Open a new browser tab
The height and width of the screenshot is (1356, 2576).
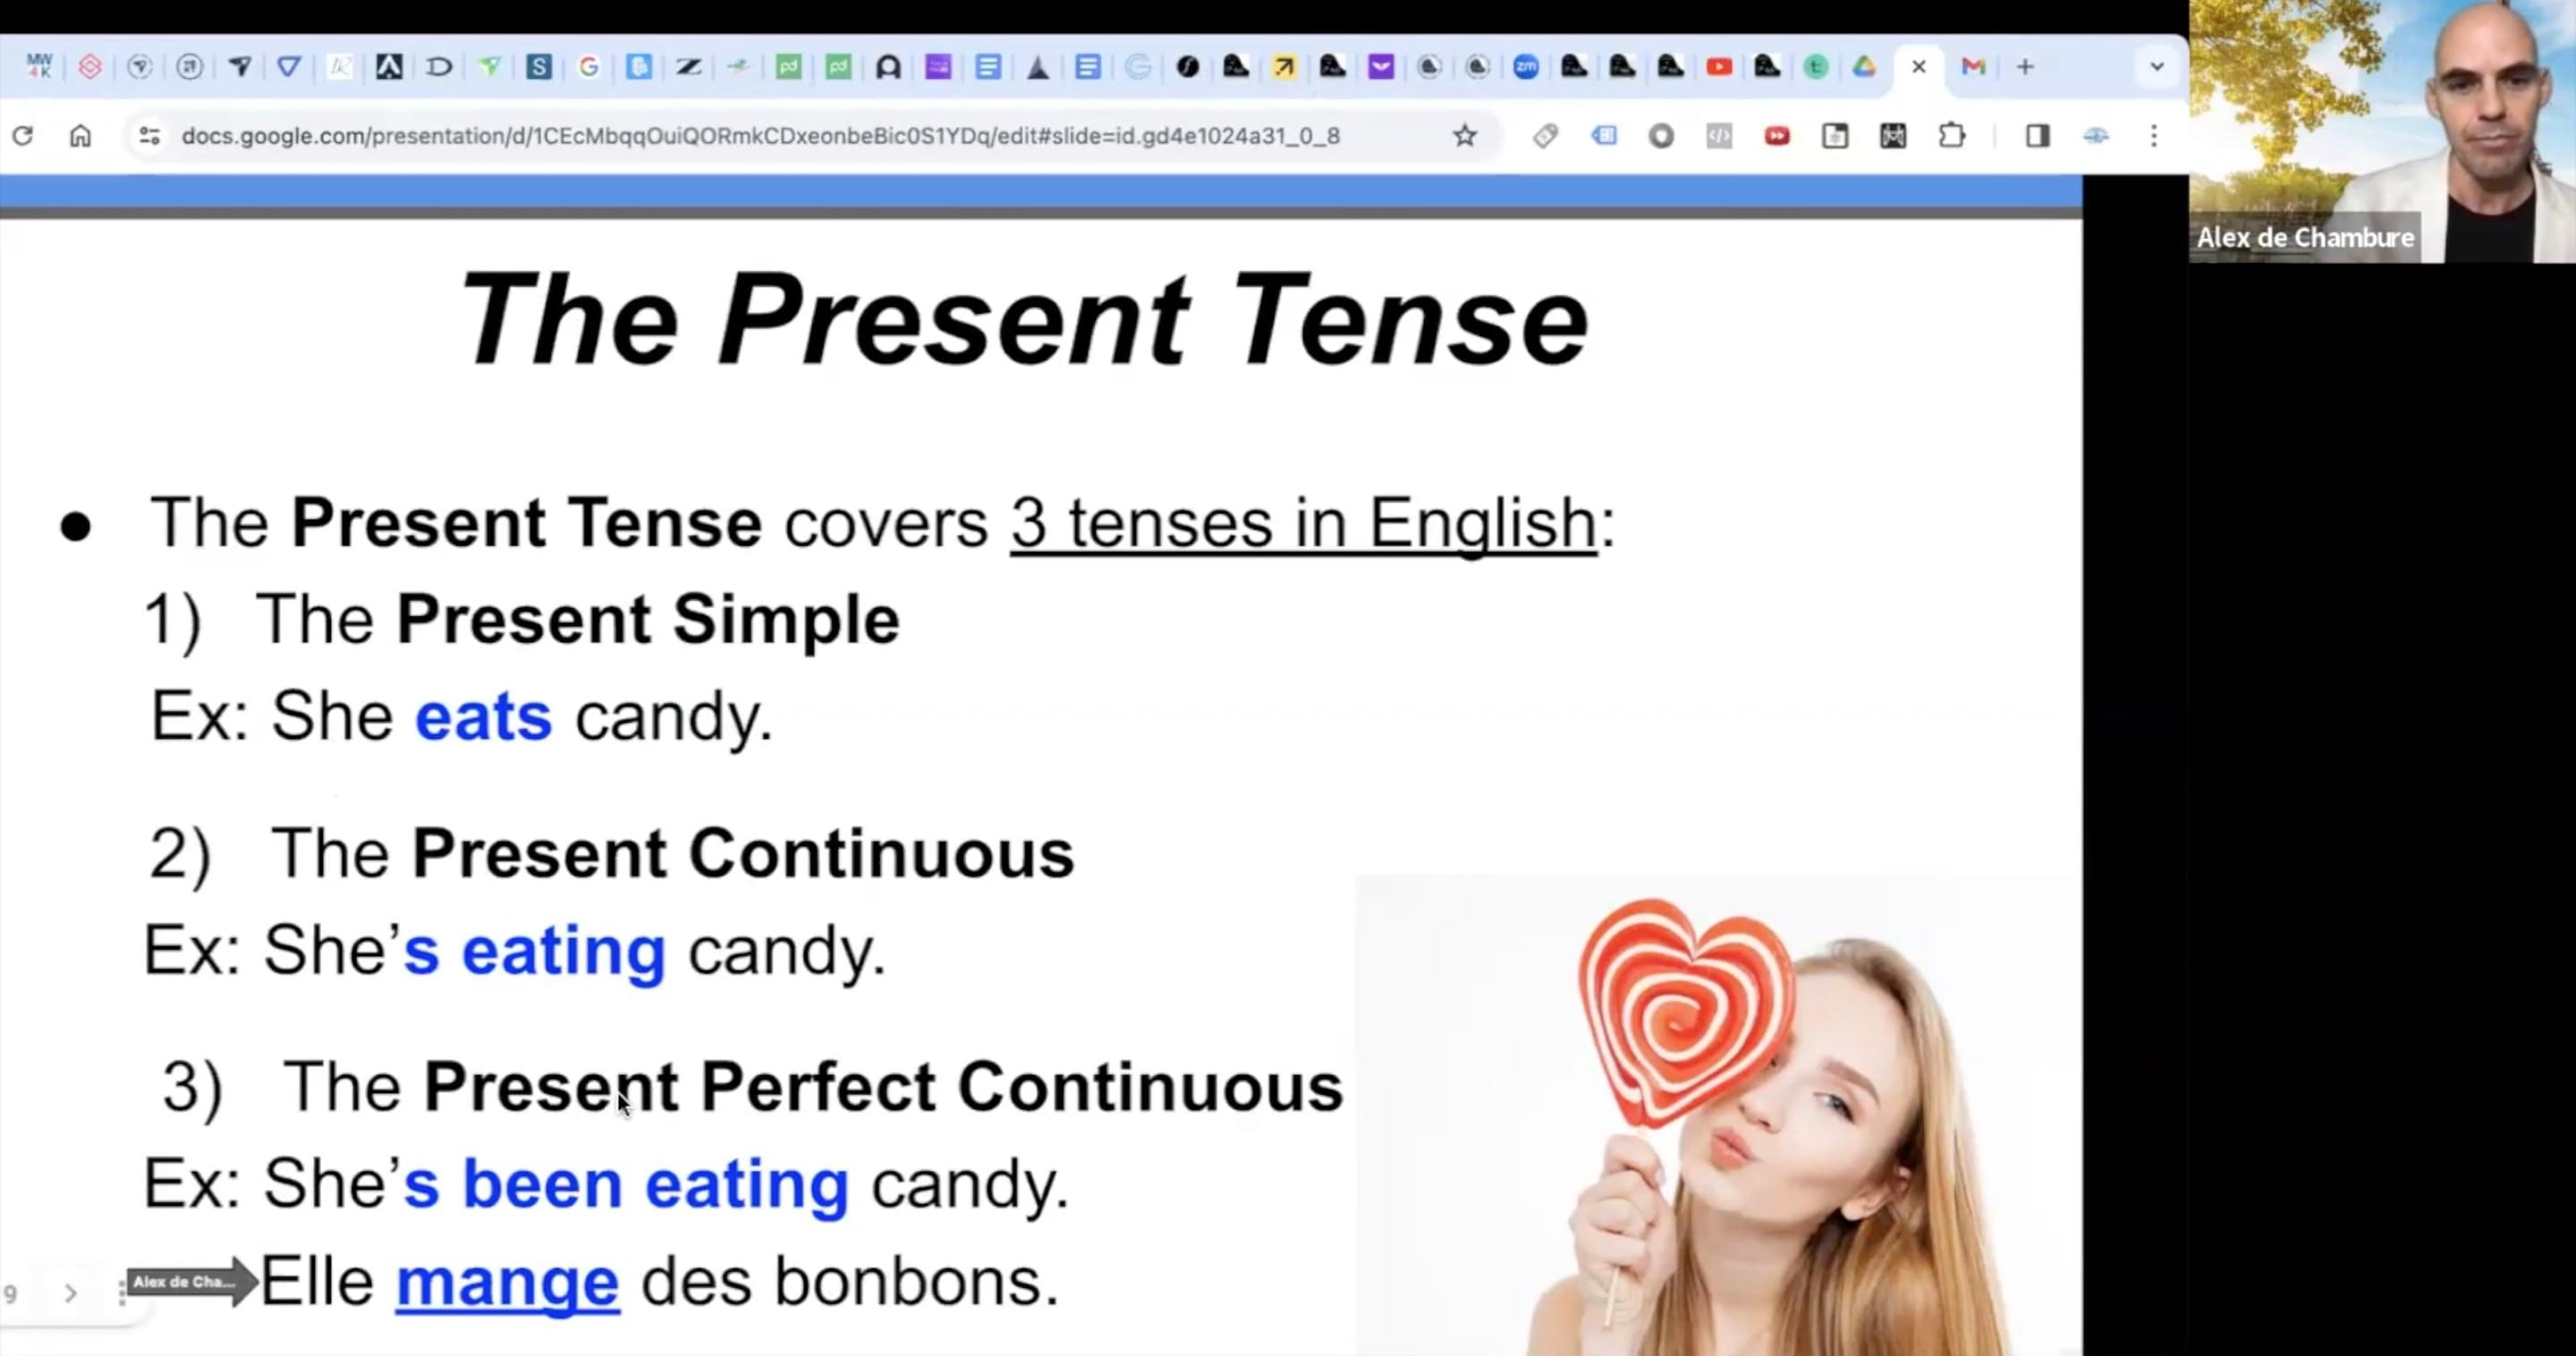point(2025,67)
